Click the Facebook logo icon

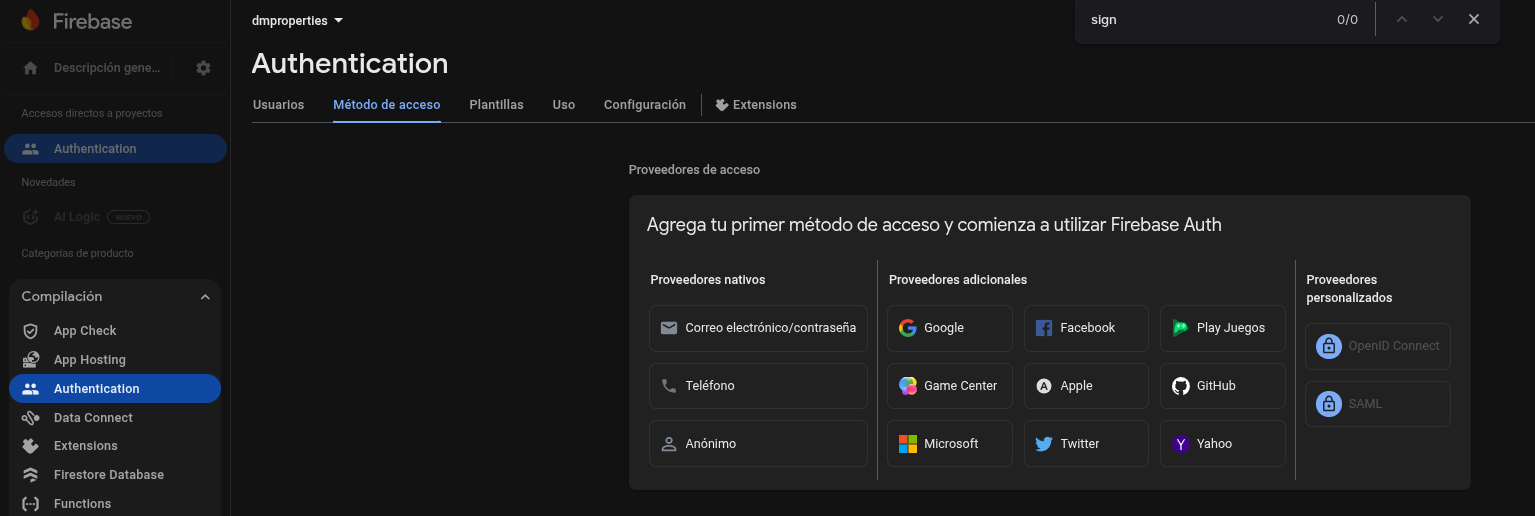[1044, 328]
